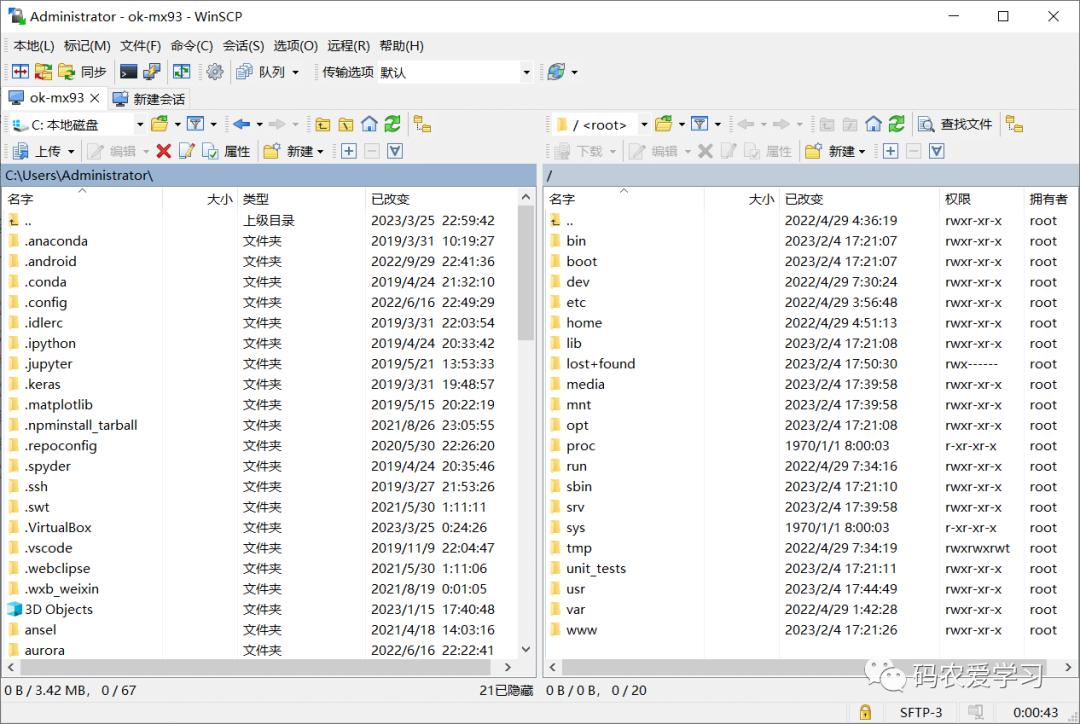Open the 会话(S) menu
Image resolution: width=1080 pixels, height=724 pixels.
[243, 45]
